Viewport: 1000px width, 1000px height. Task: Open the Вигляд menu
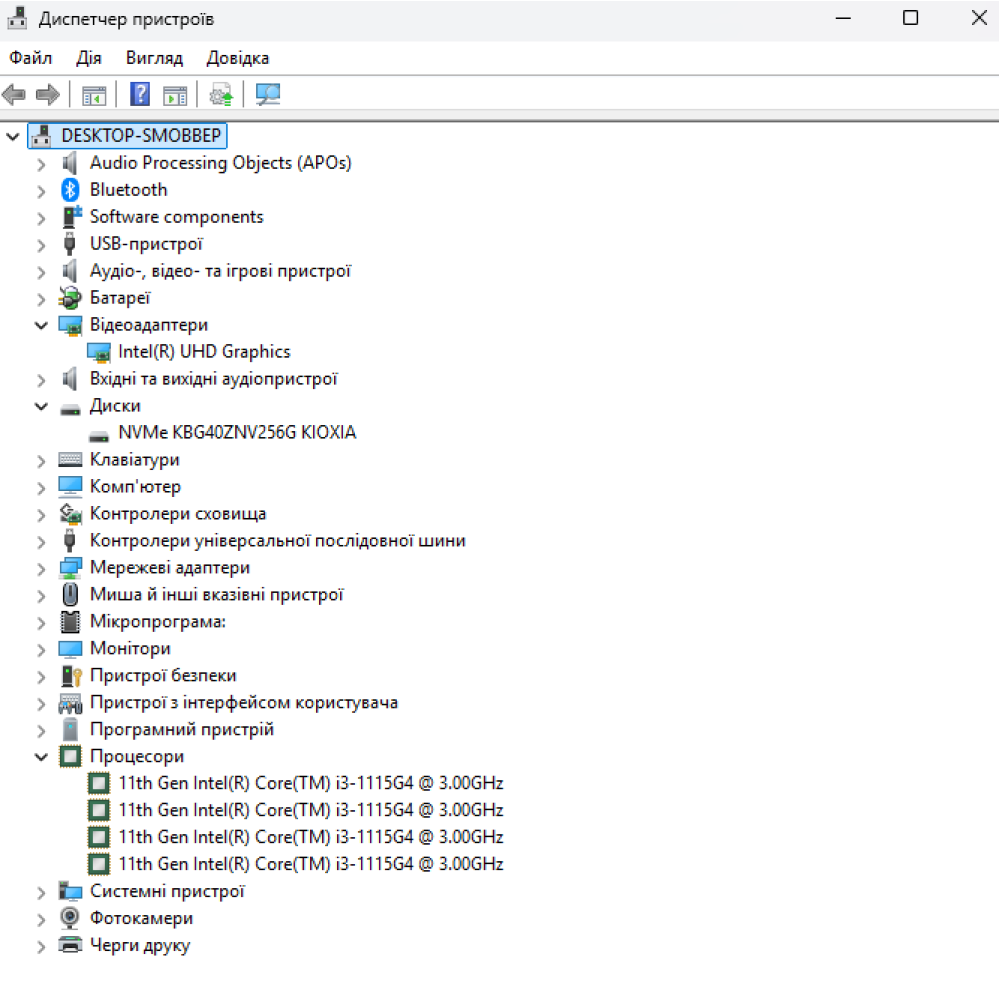coord(154,58)
